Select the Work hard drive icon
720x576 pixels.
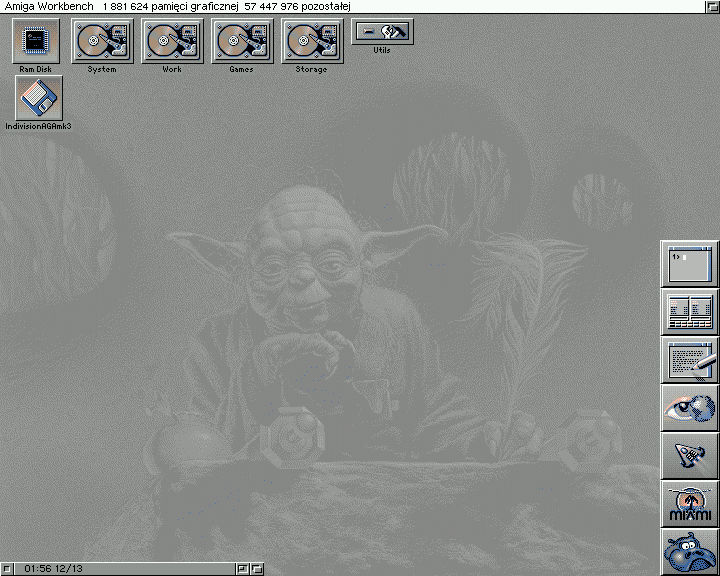click(x=172, y=40)
